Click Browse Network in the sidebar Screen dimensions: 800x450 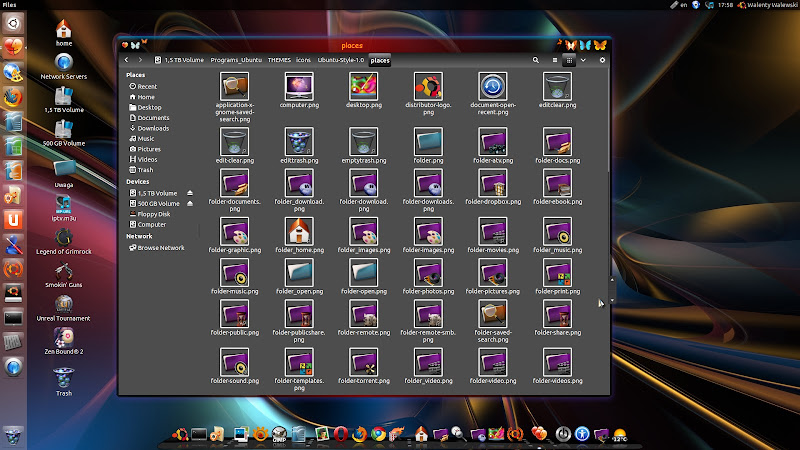pyautogui.click(x=160, y=247)
